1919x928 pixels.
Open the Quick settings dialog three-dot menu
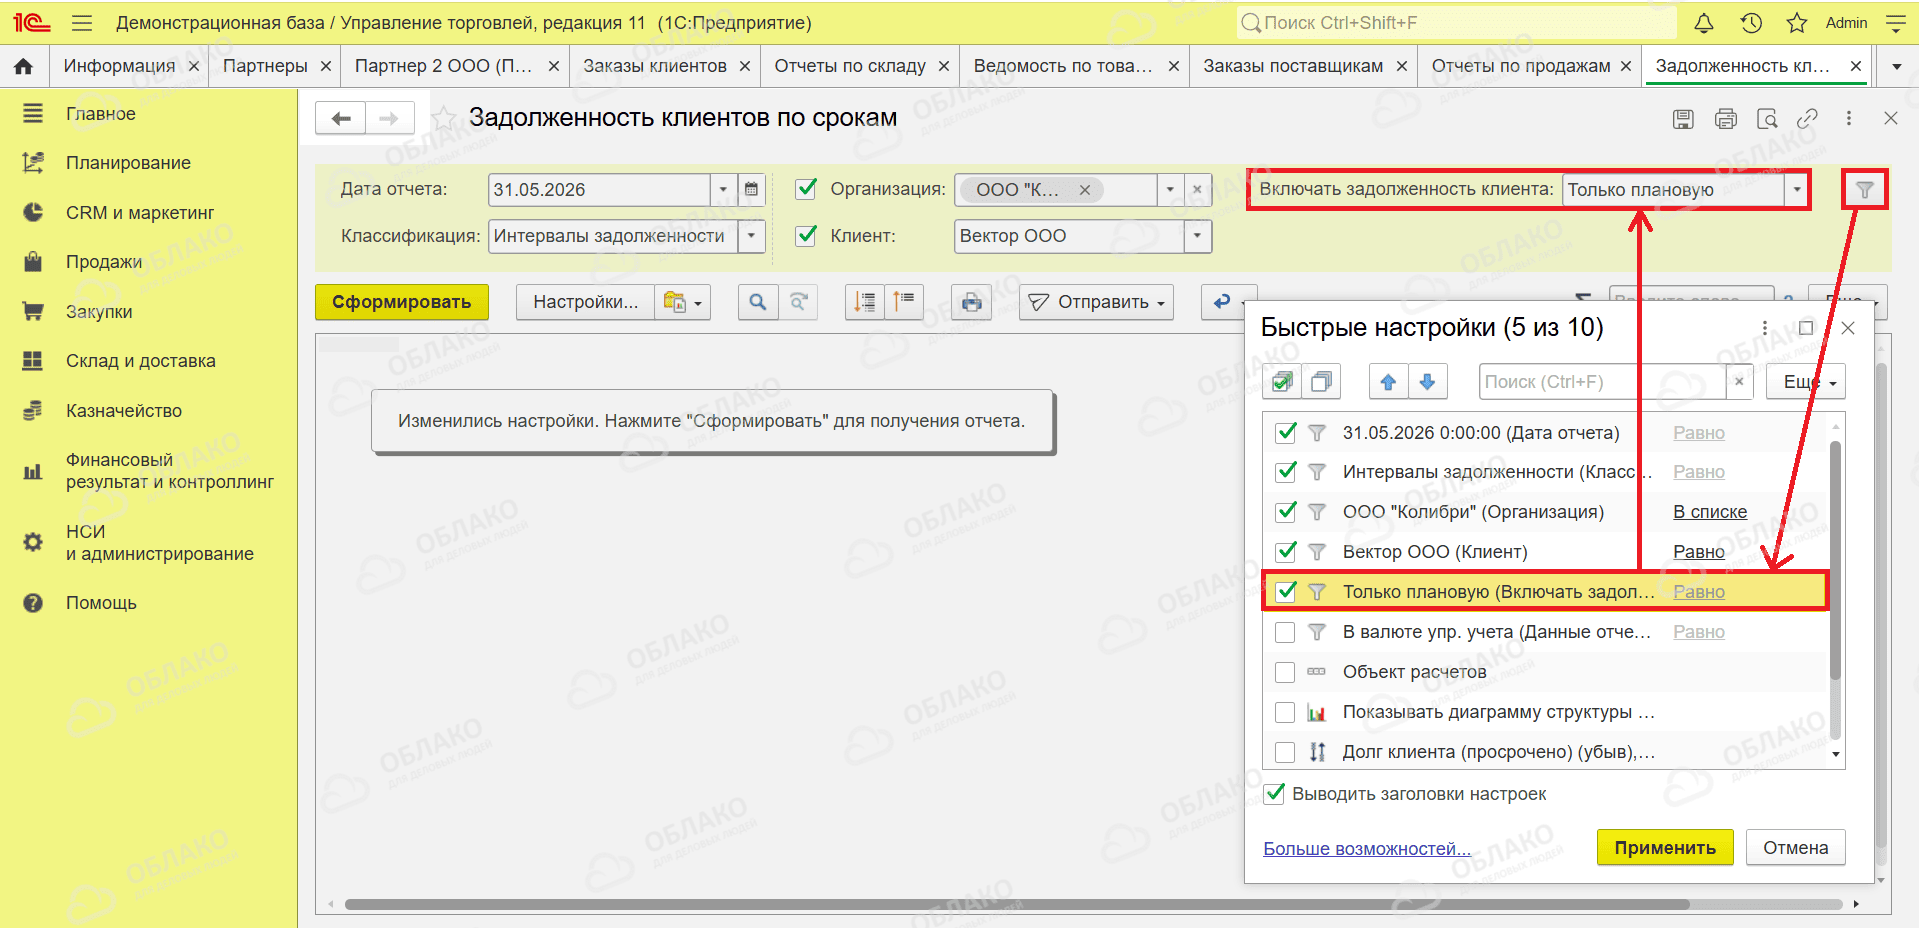click(x=1765, y=328)
